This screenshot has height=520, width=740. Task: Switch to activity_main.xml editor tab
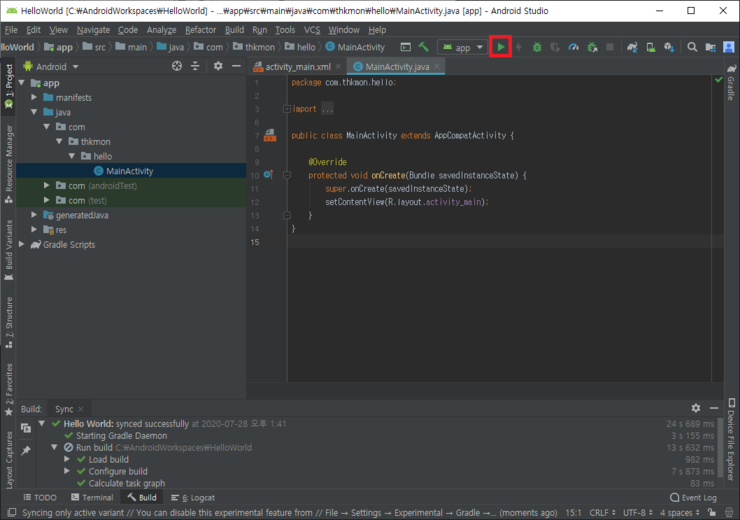click(x=297, y=66)
